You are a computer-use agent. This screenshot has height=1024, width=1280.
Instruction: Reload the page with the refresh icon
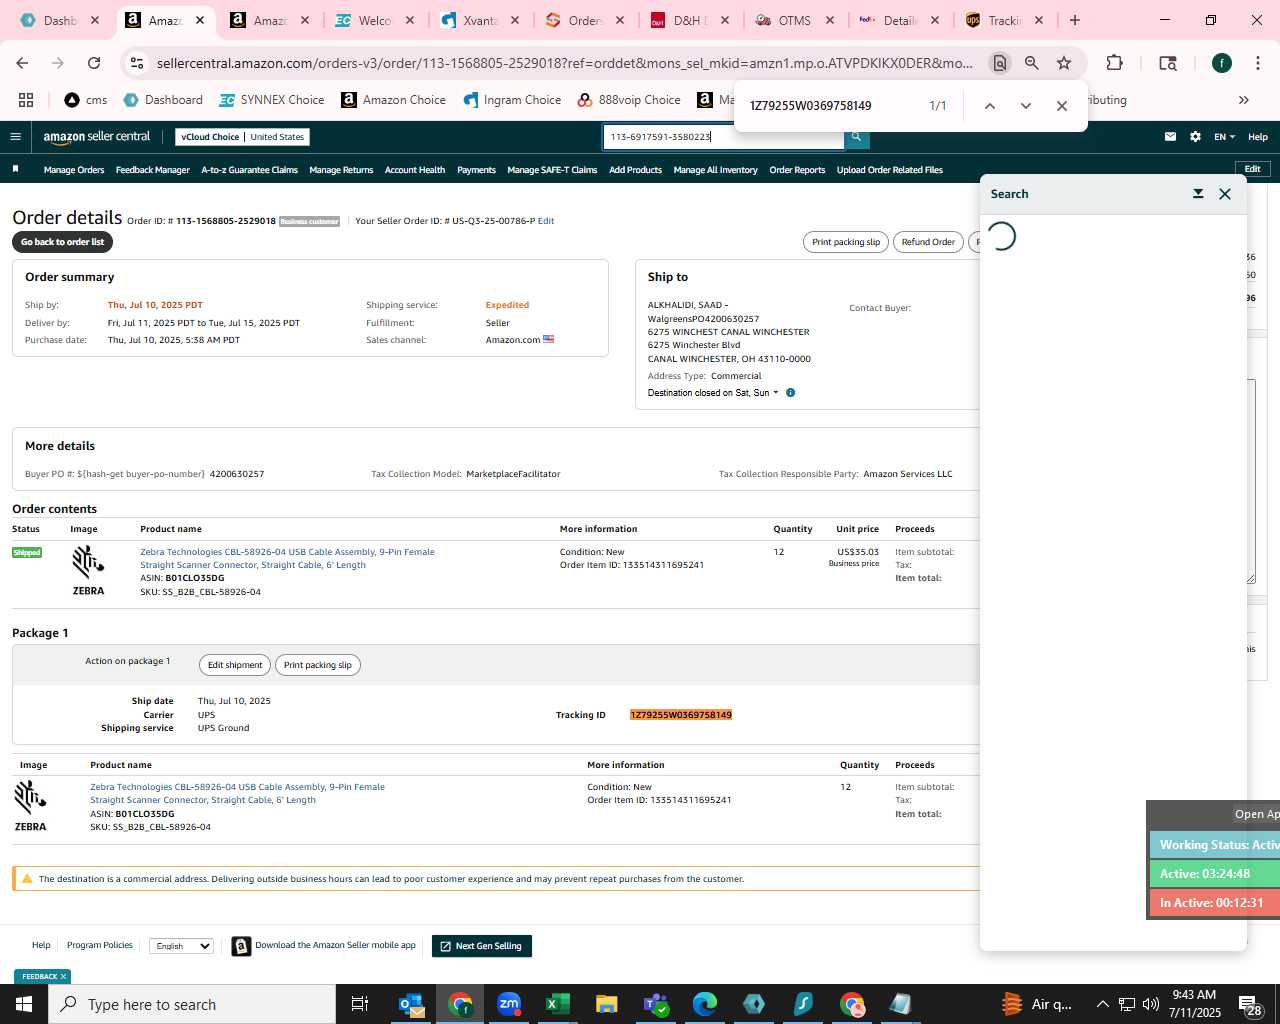coord(94,63)
